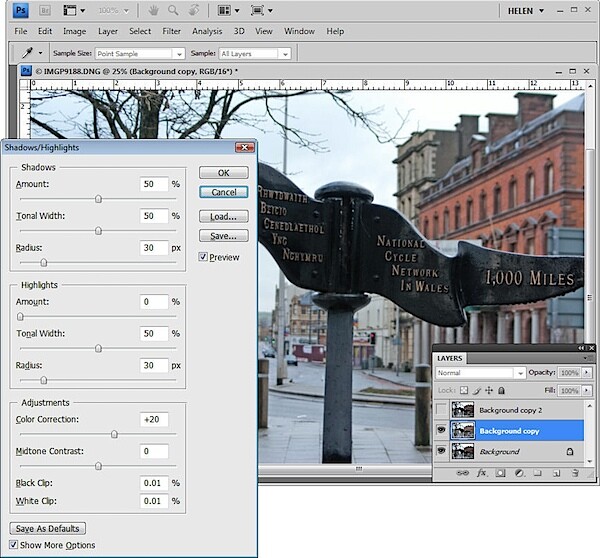Toggle the Preview checkbox

point(203,257)
